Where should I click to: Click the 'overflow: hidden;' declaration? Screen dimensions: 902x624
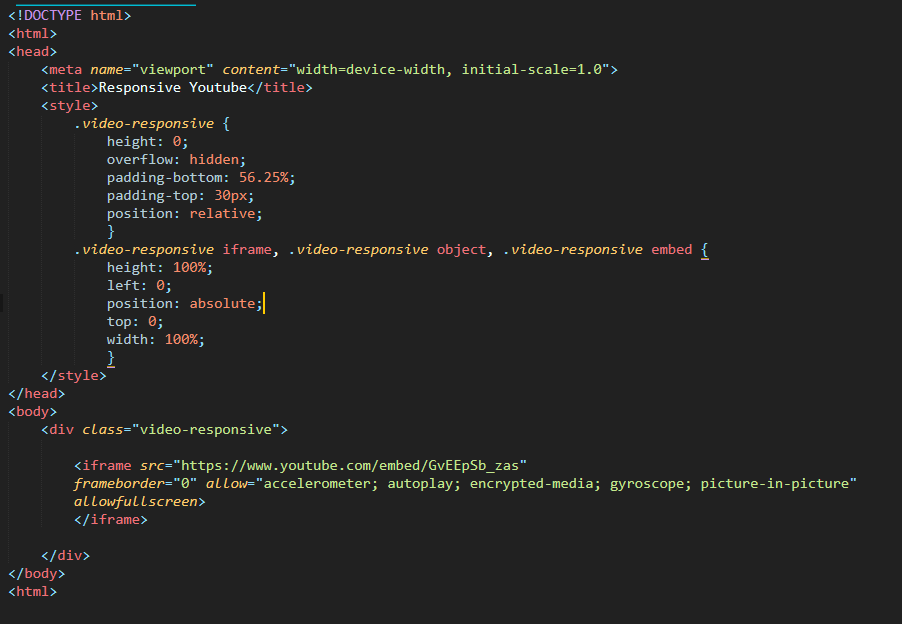(x=176, y=160)
